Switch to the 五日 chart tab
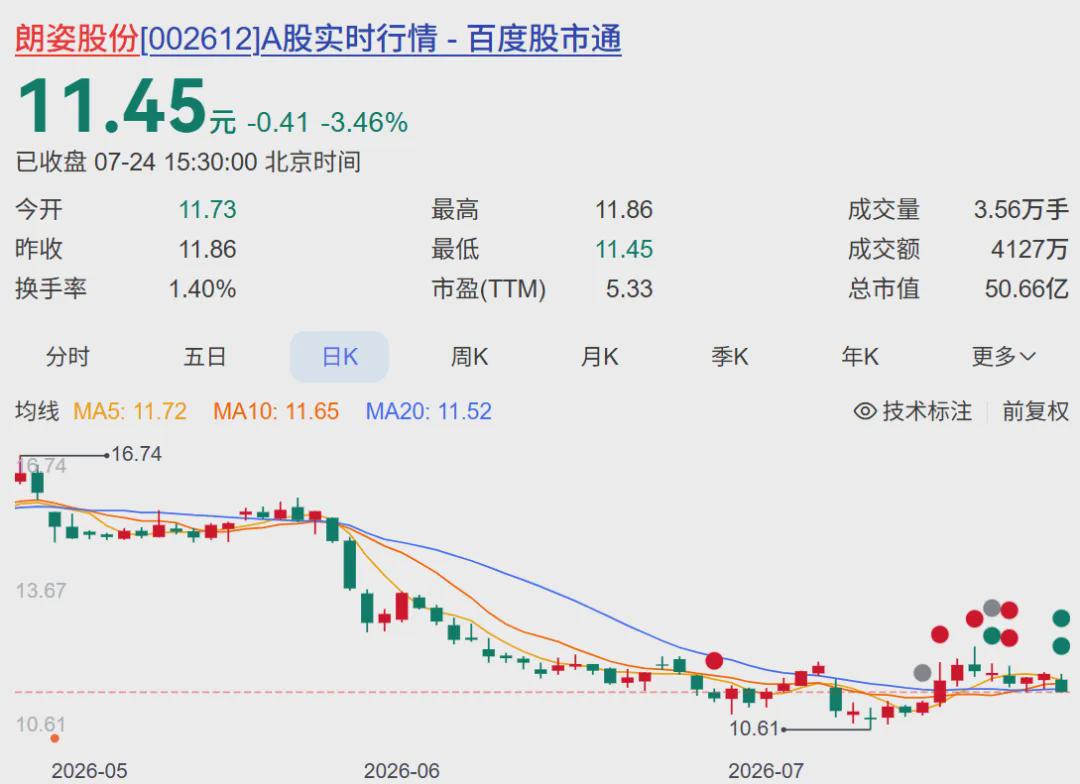The image size is (1080, 784). coord(205,357)
